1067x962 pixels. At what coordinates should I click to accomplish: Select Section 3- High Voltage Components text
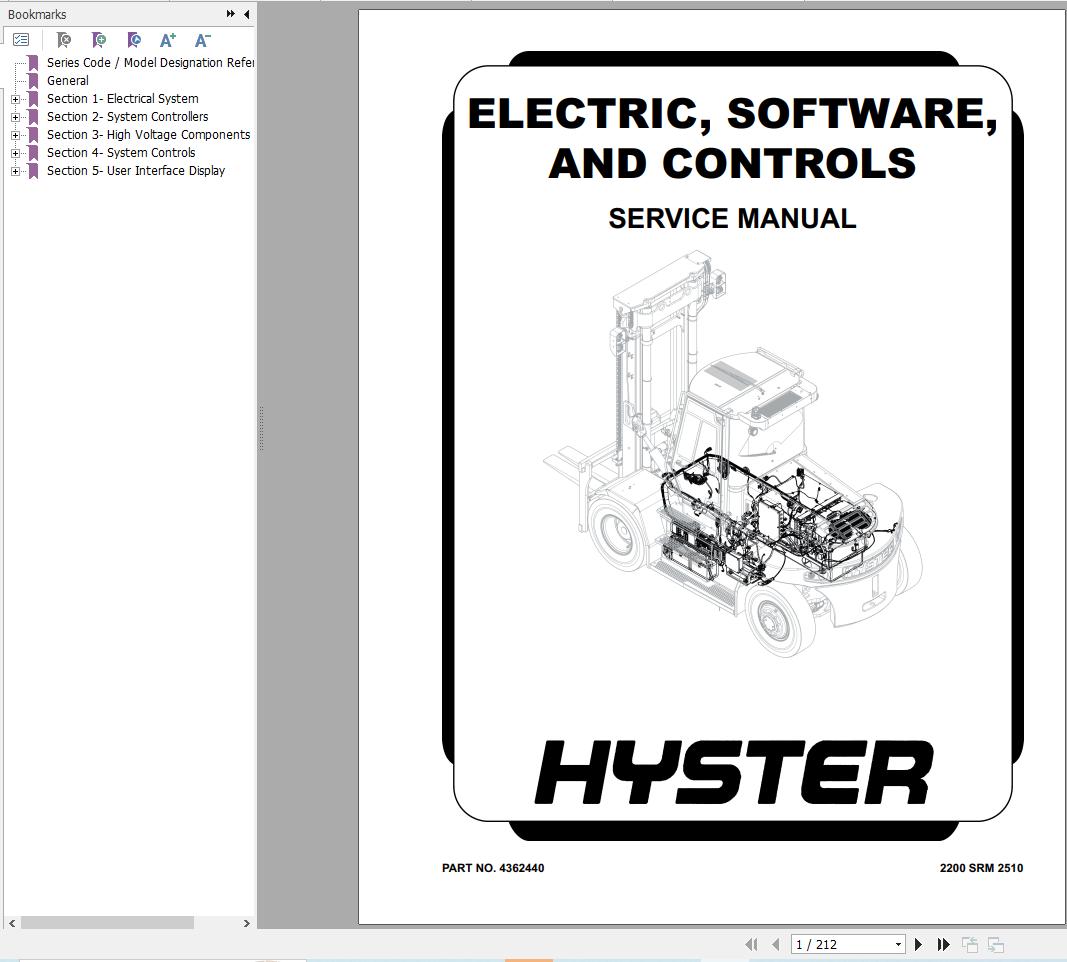pos(148,135)
